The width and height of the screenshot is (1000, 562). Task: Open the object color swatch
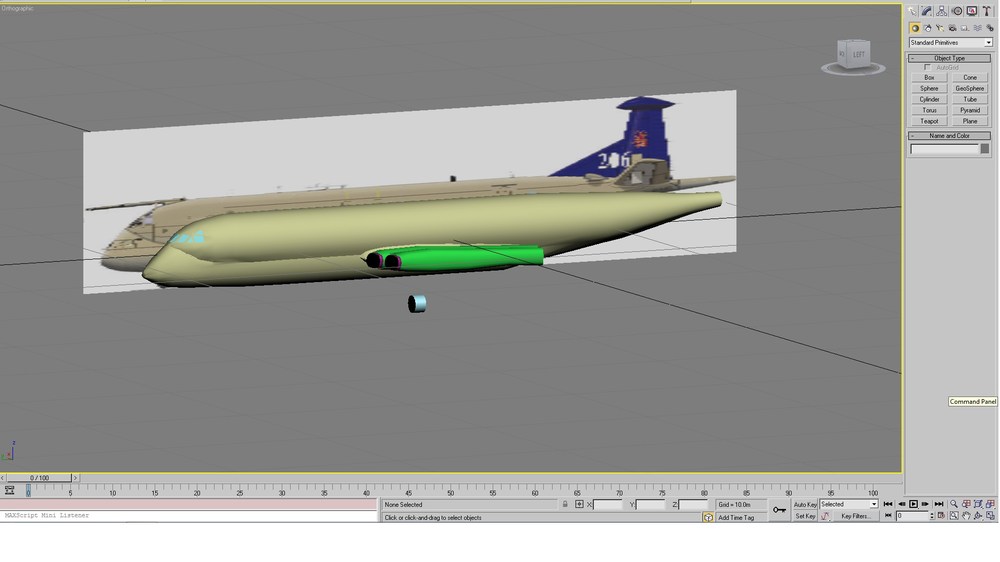click(985, 149)
